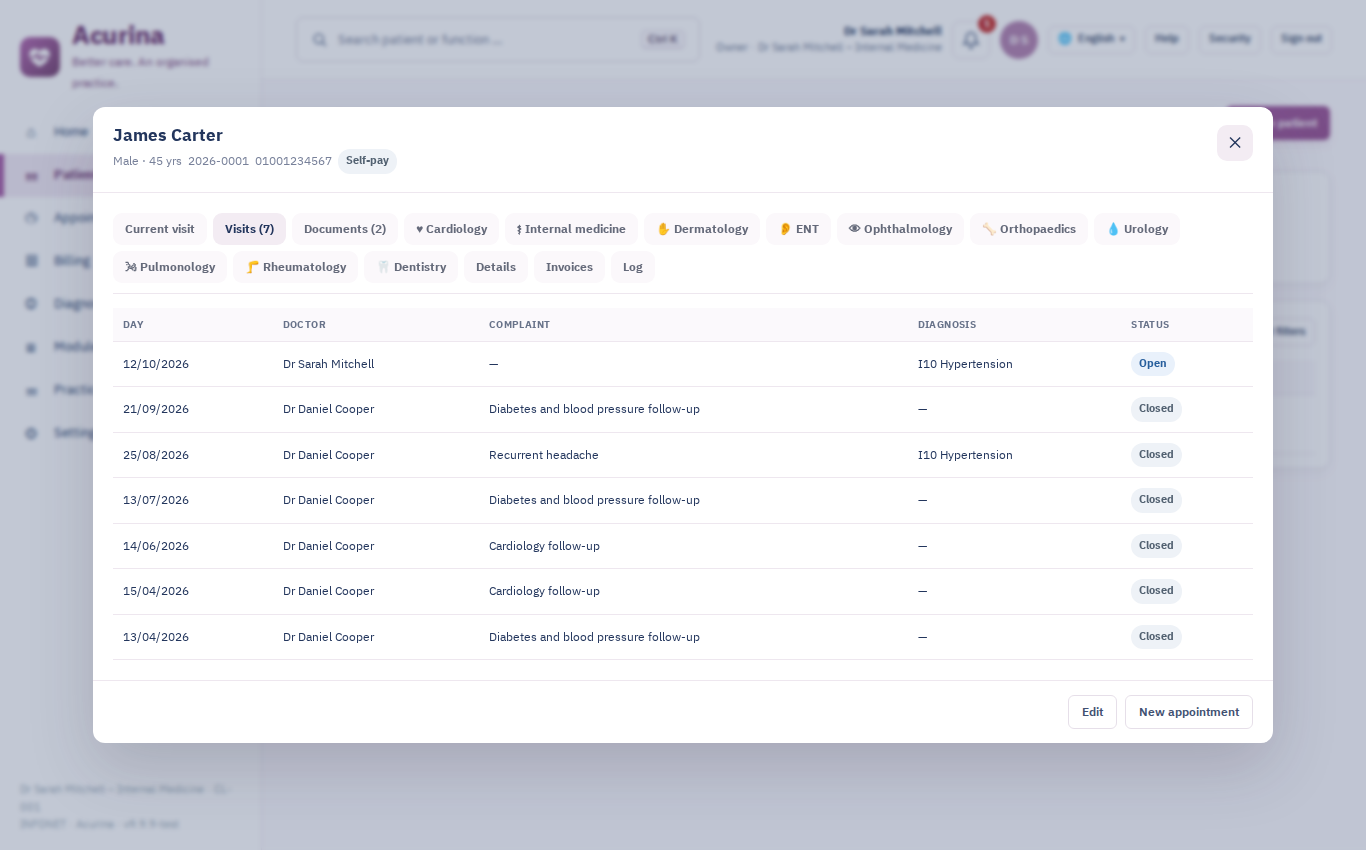Open the English language dropdown
The image size is (1366, 850).
(x=1092, y=39)
